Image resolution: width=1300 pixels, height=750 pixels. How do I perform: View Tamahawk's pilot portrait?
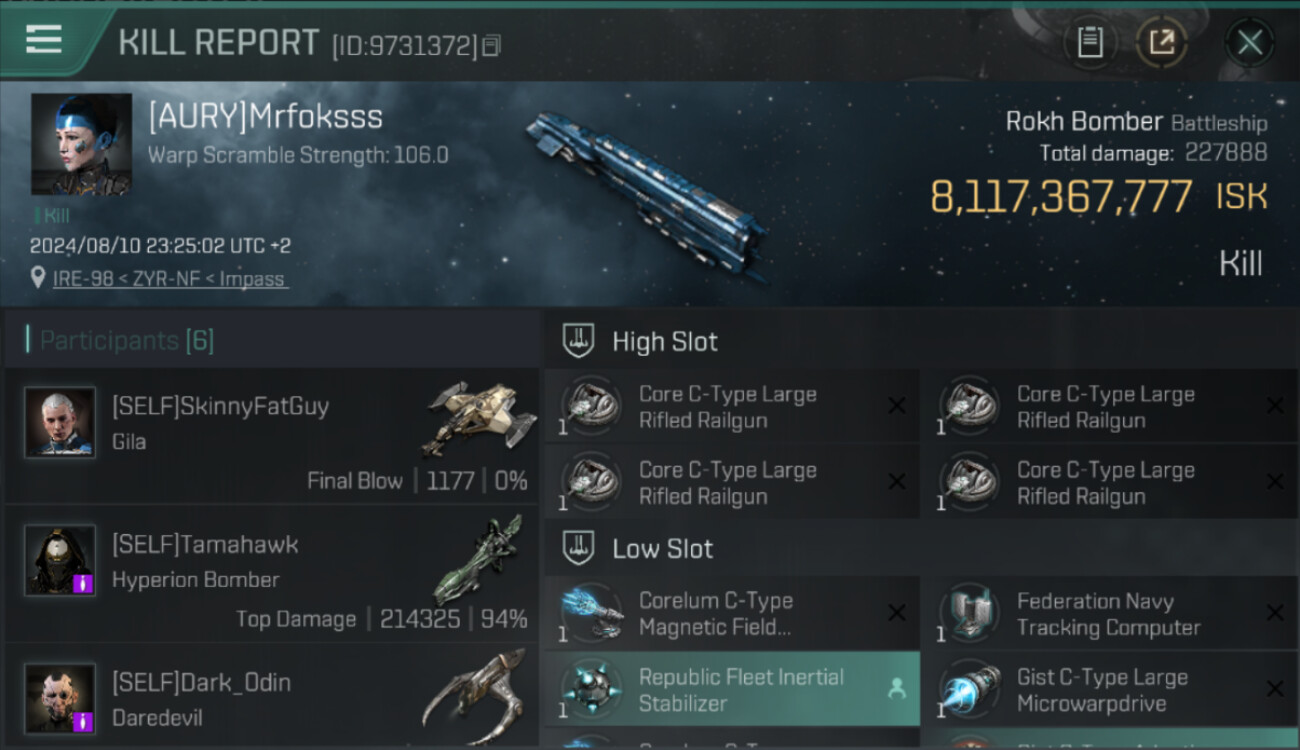tap(60, 560)
